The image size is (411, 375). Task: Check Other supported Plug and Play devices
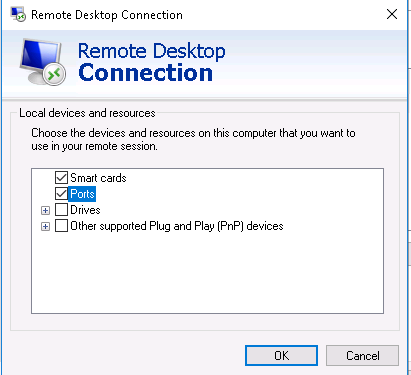pos(61,226)
